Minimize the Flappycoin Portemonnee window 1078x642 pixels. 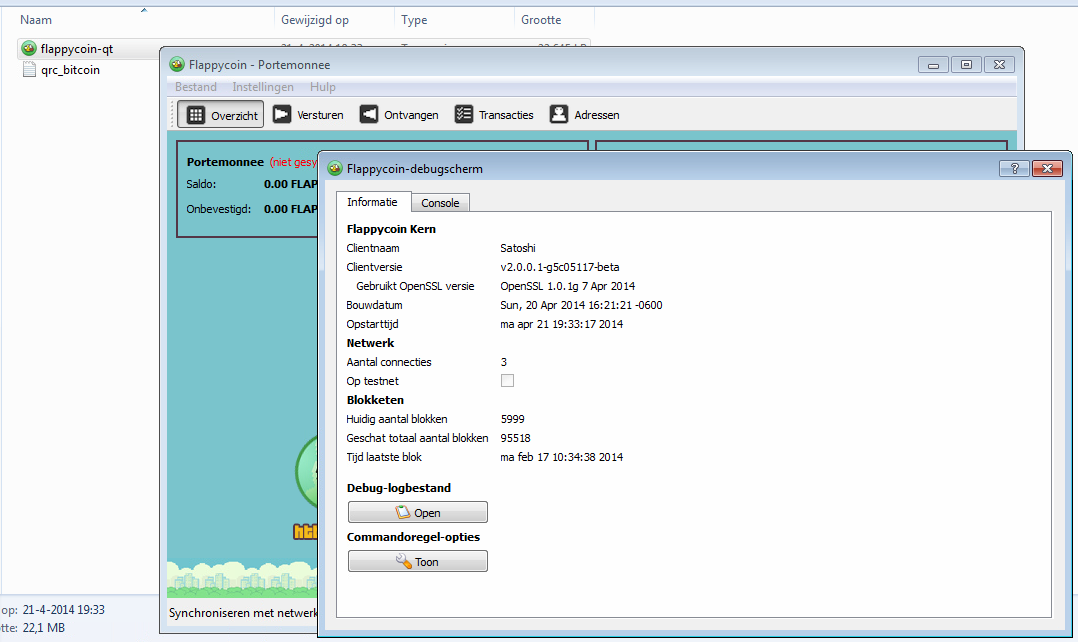click(933, 65)
